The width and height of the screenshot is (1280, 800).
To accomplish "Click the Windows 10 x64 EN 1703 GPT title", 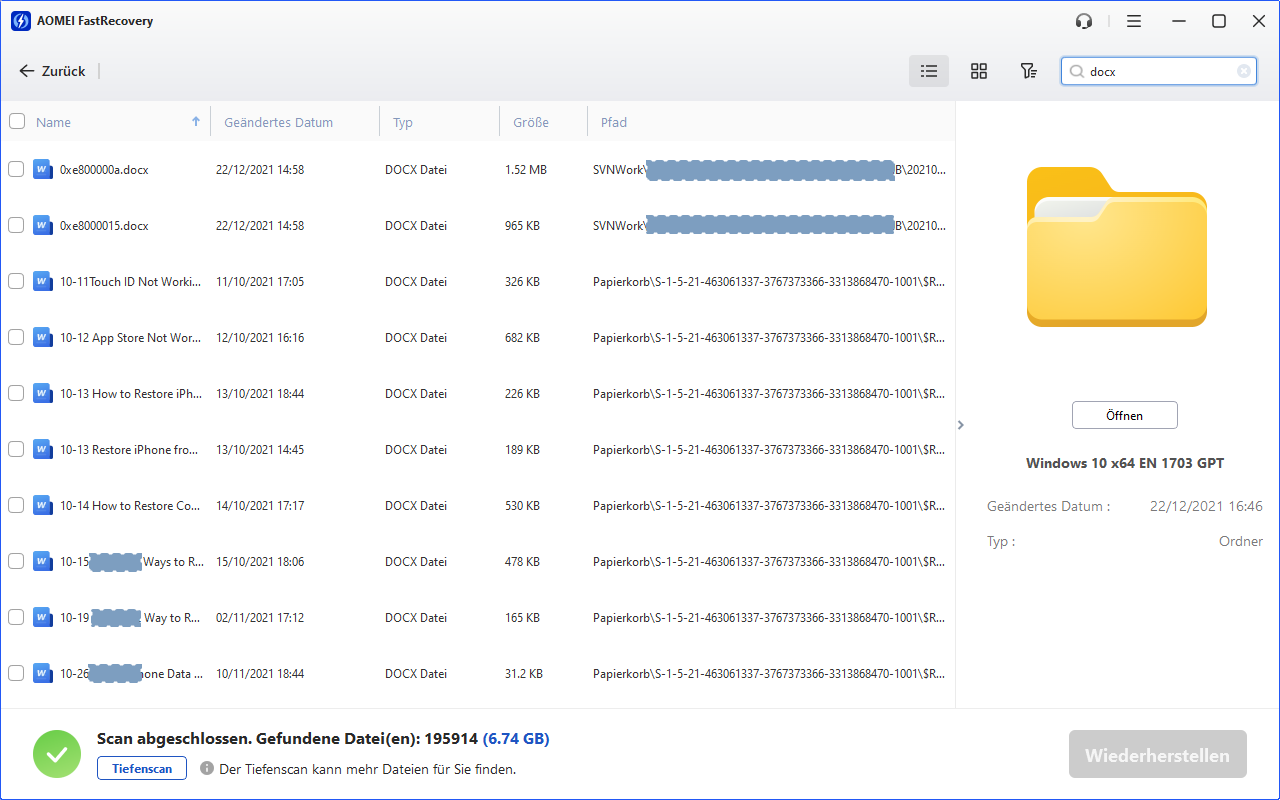I will point(1125,463).
